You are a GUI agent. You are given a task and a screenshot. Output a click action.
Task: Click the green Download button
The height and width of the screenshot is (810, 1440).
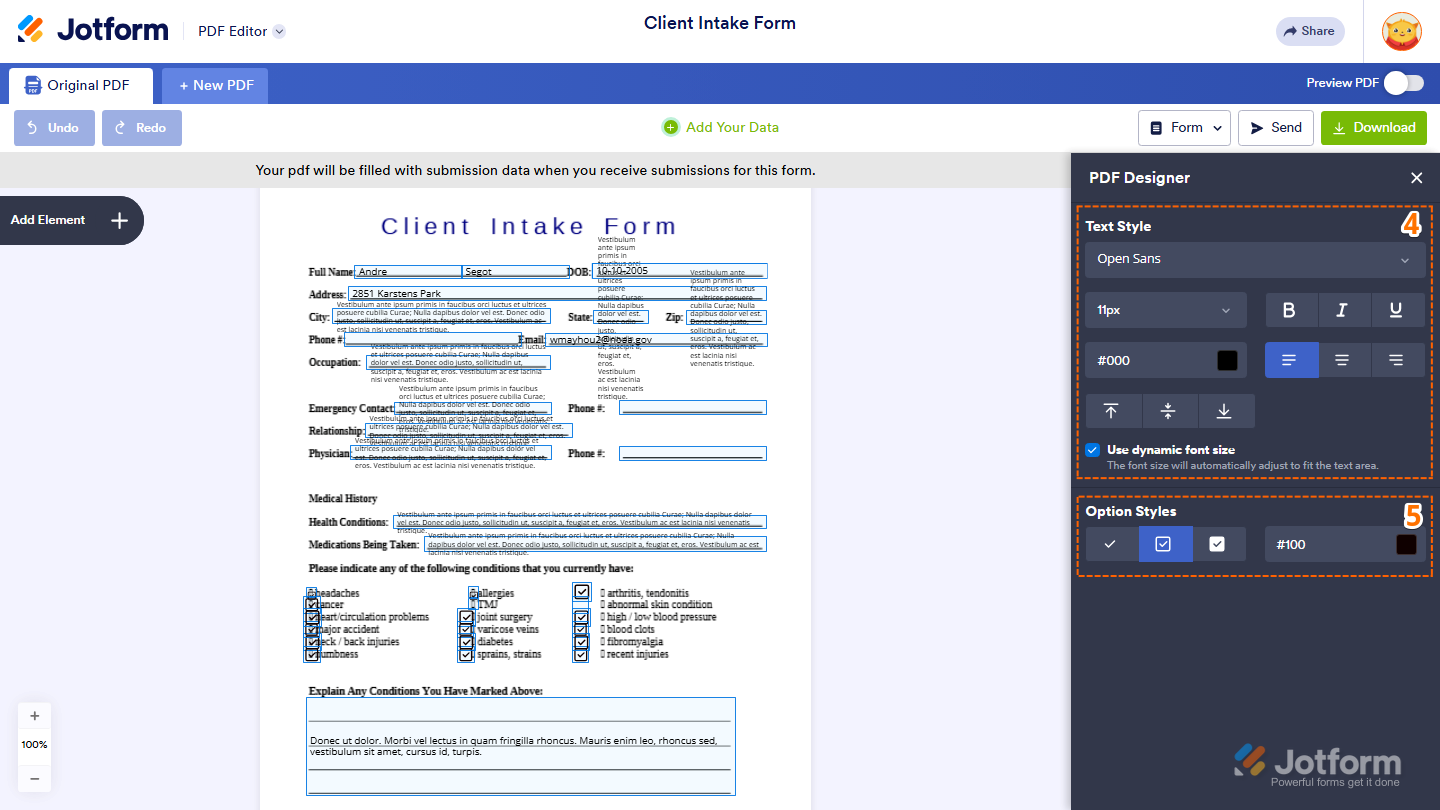1374,127
